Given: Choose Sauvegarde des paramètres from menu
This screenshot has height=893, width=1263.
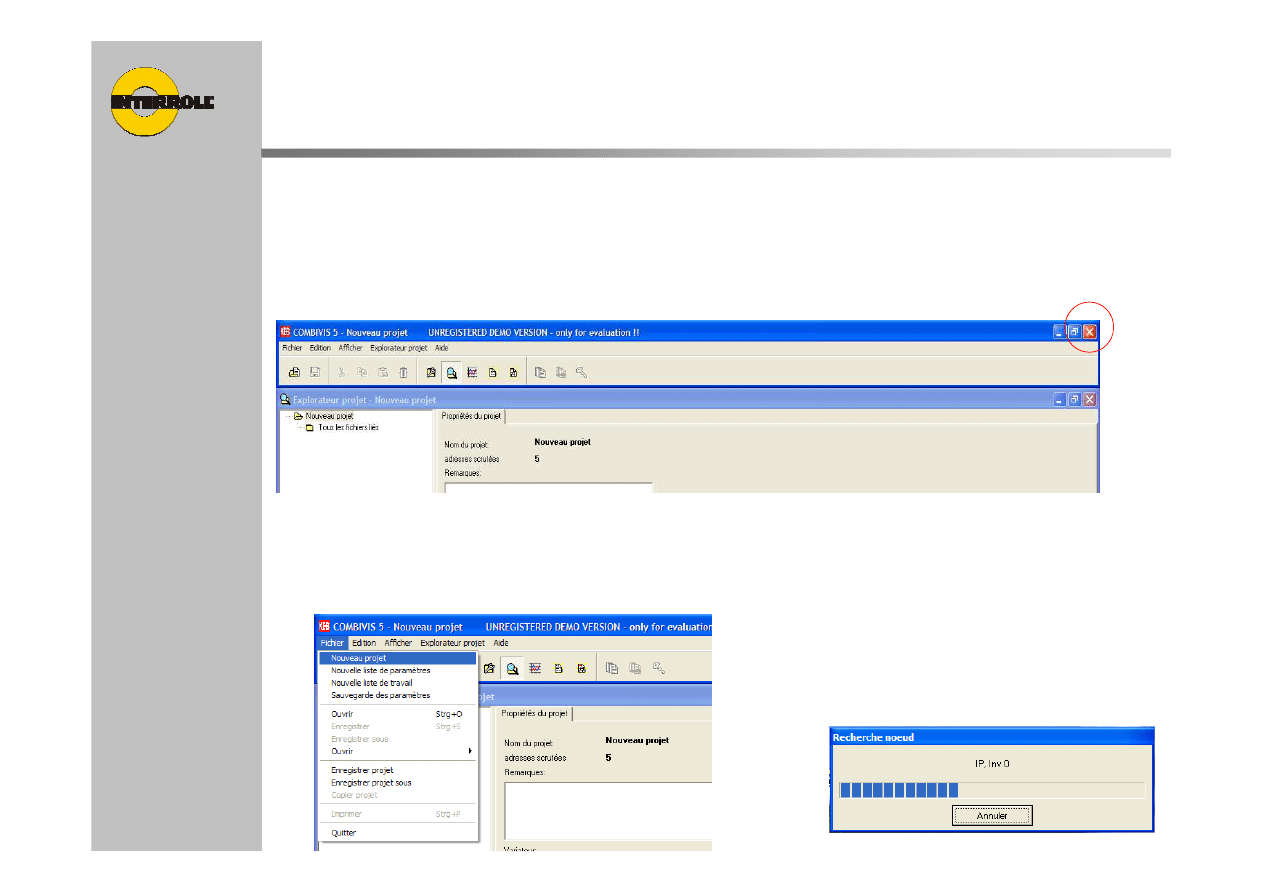Looking at the screenshot, I should point(380,695).
